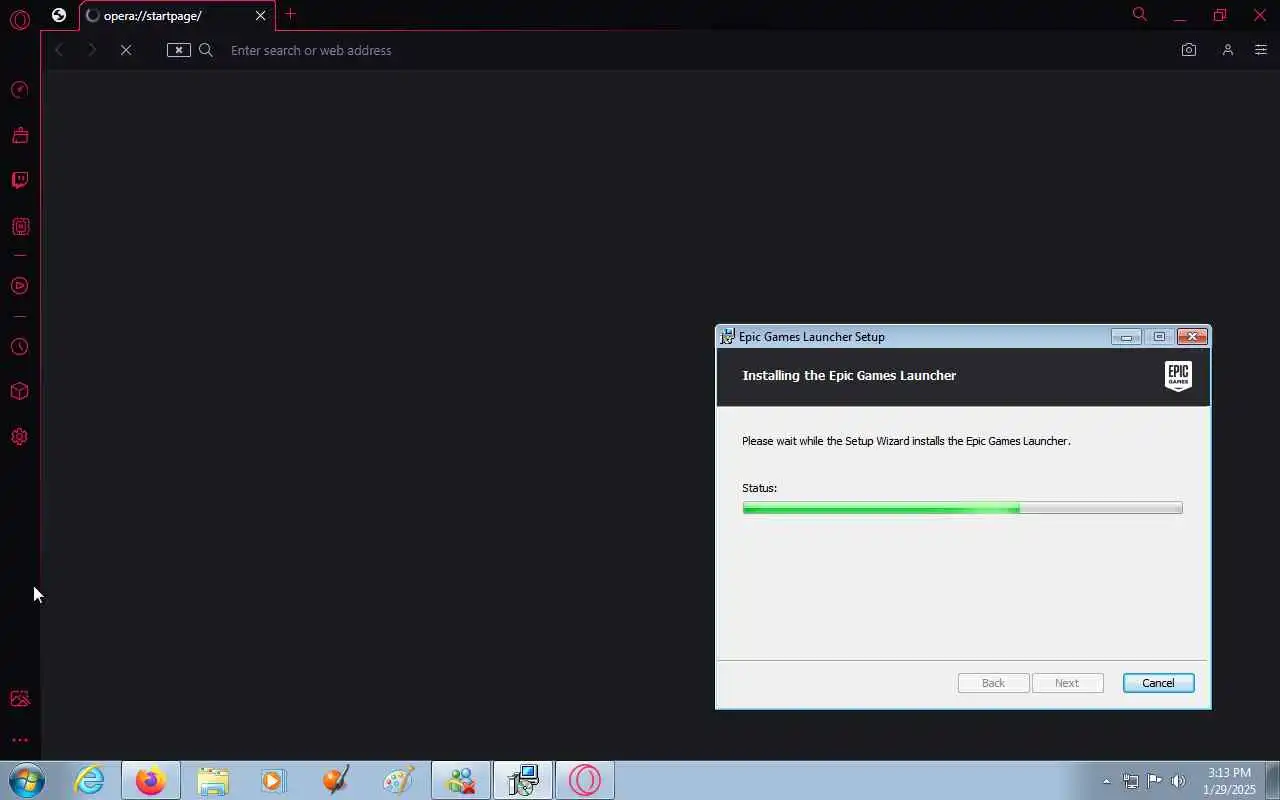Image resolution: width=1280 pixels, height=800 pixels.
Task: Open GX Corner bag icon in sidebar
Action: pos(19,135)
